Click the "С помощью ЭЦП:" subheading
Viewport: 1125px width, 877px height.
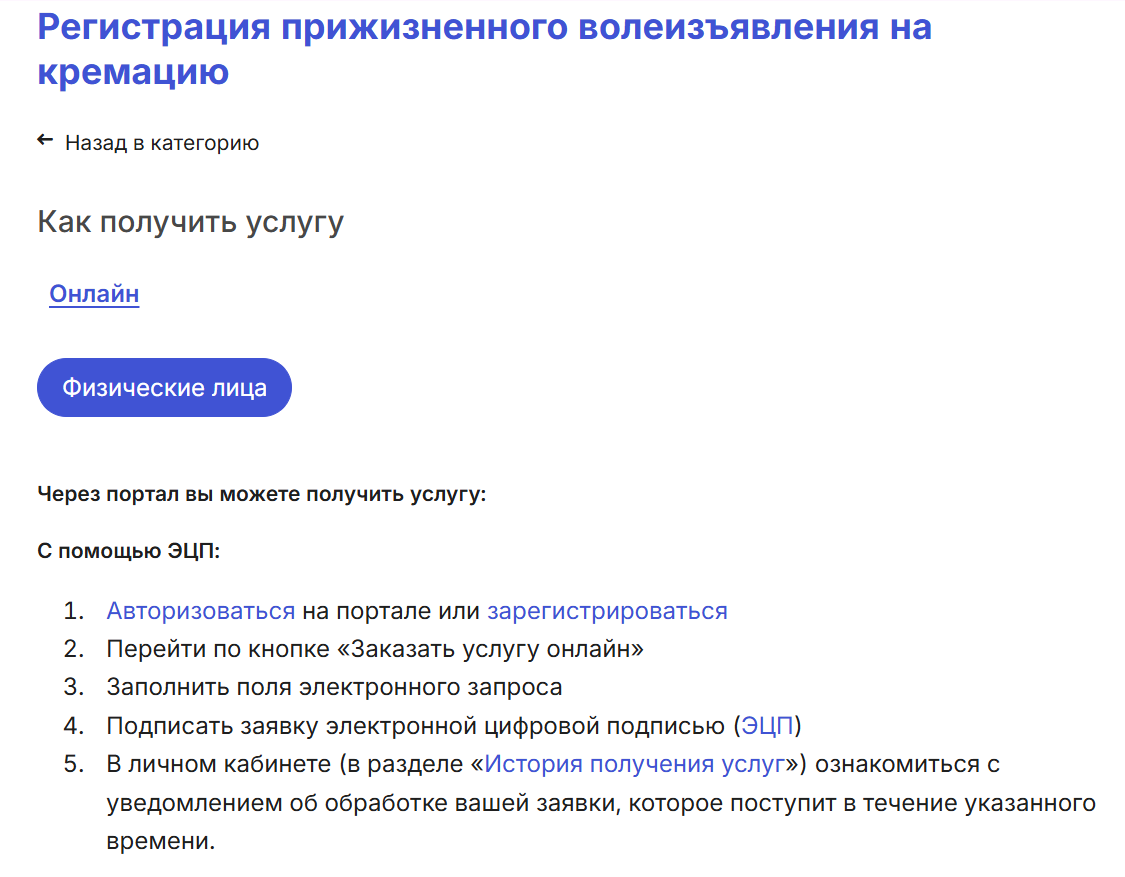tap(128, 551)
